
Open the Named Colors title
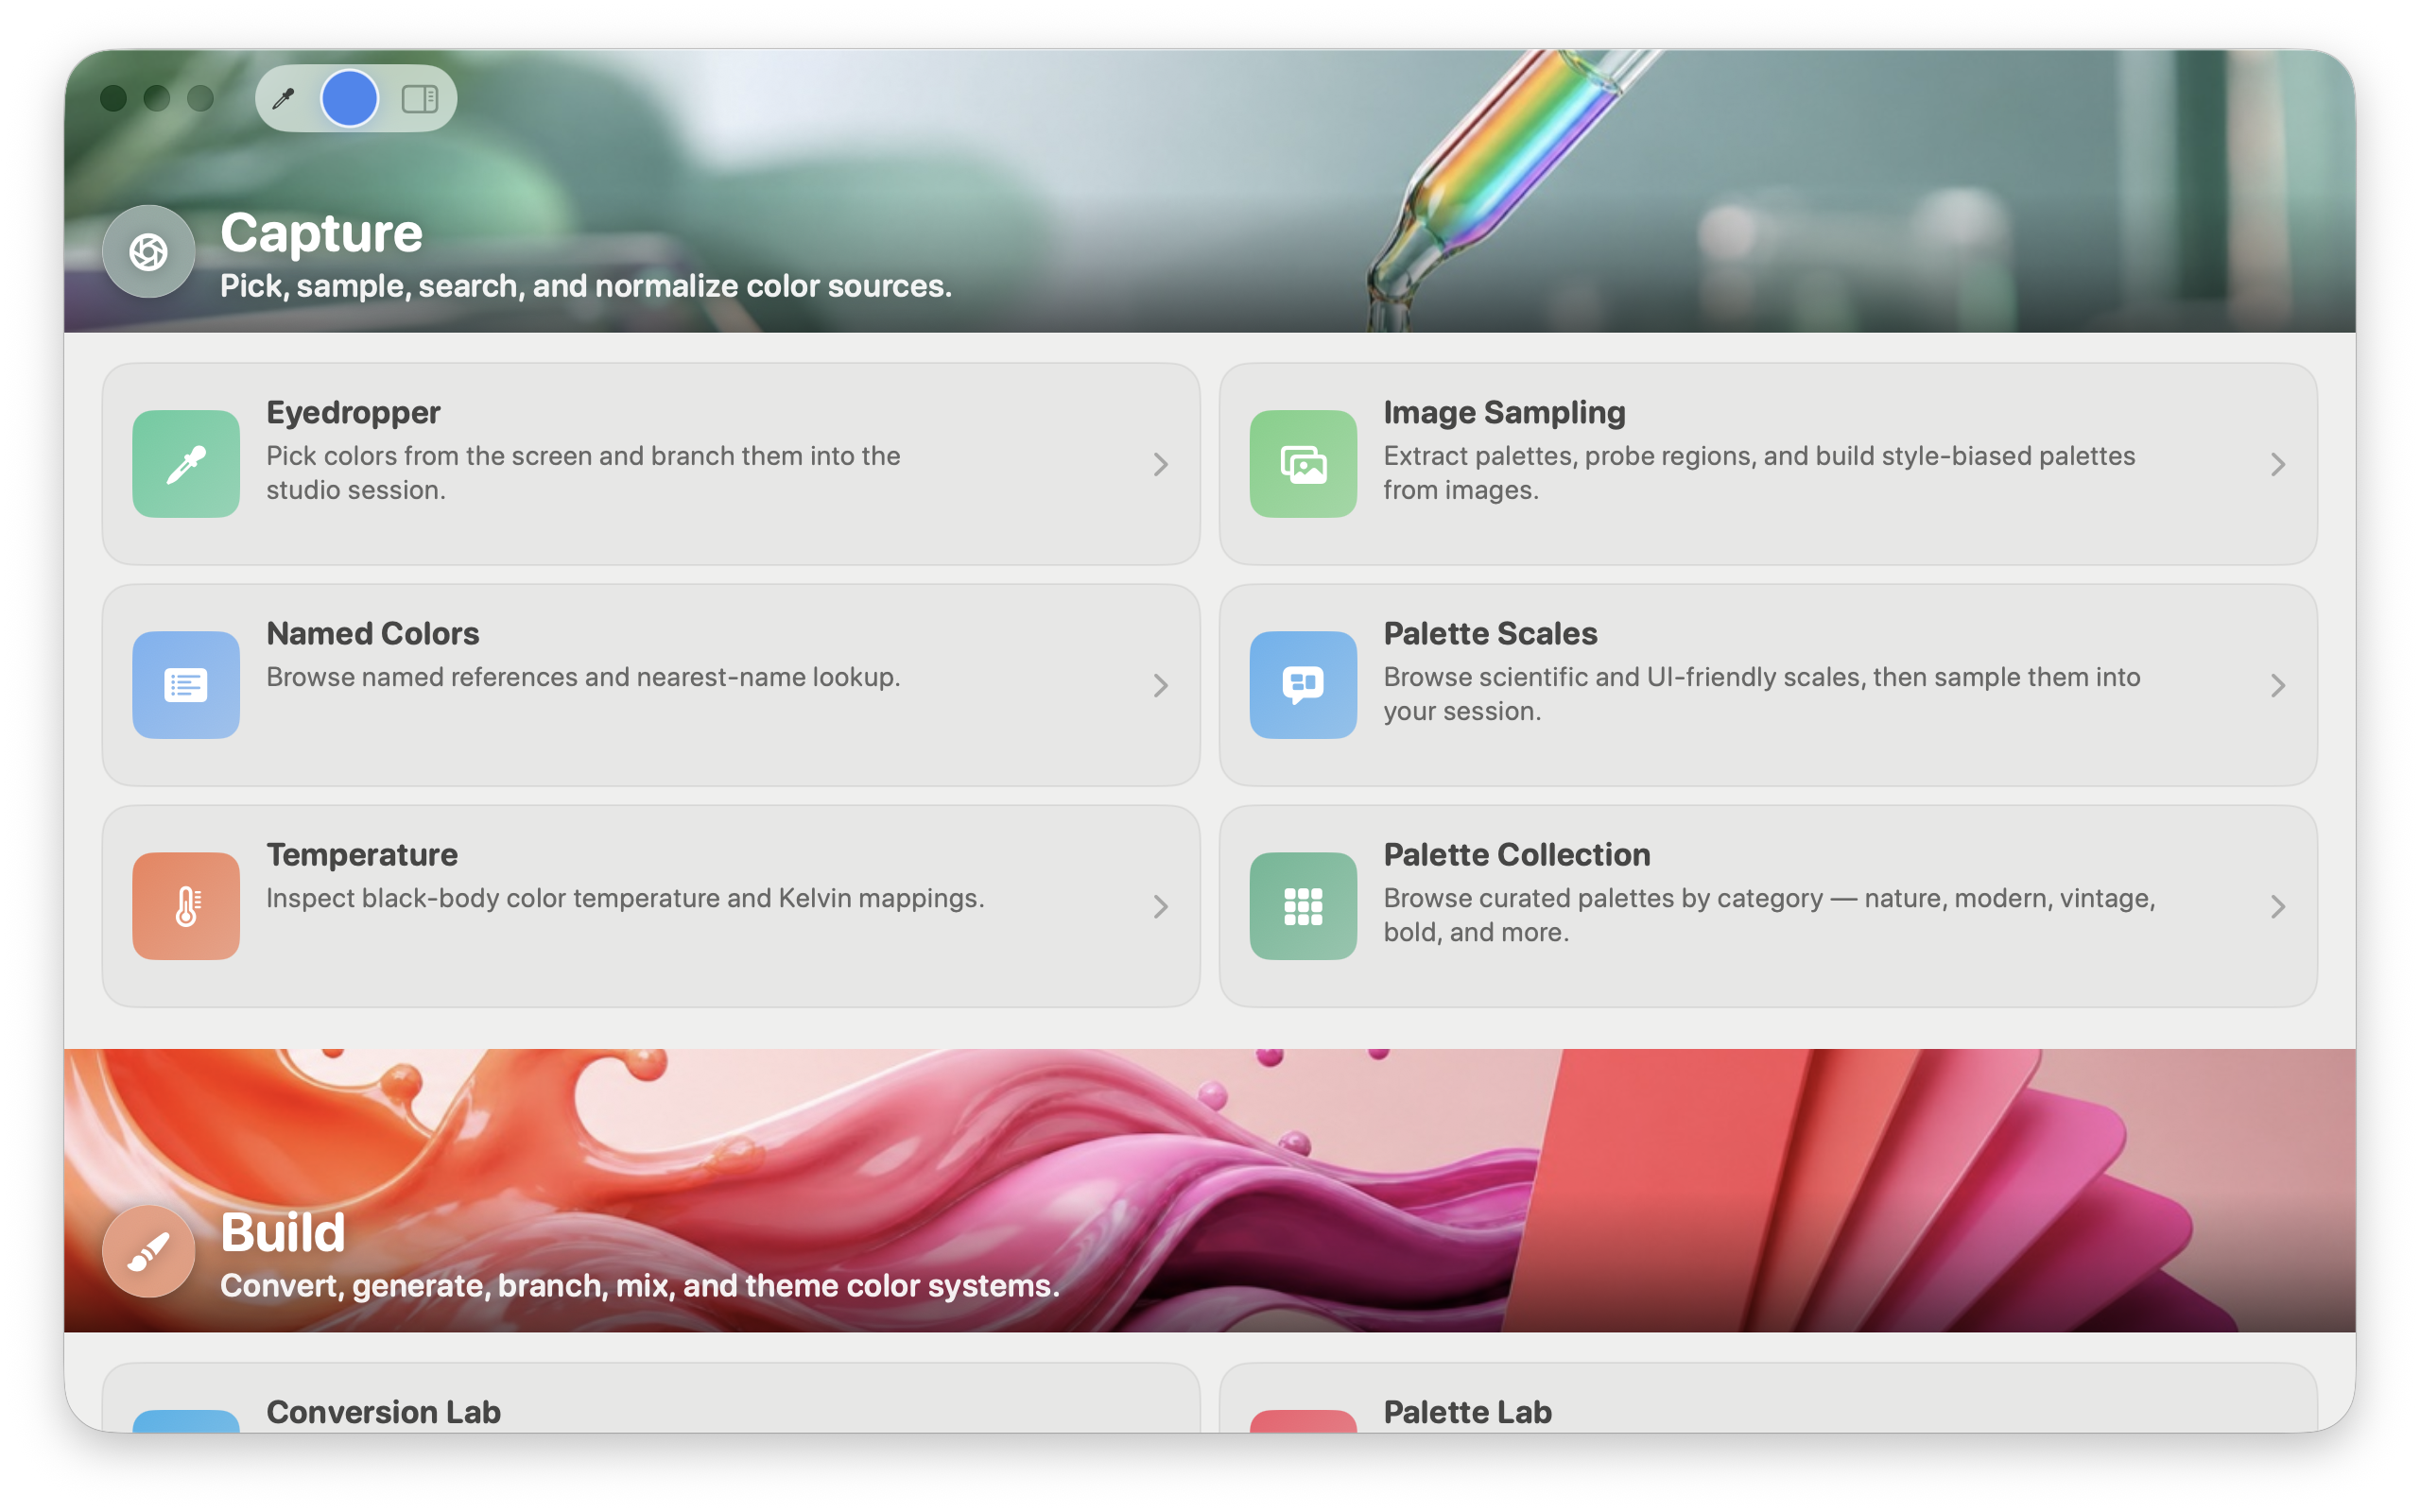[372, 633]
